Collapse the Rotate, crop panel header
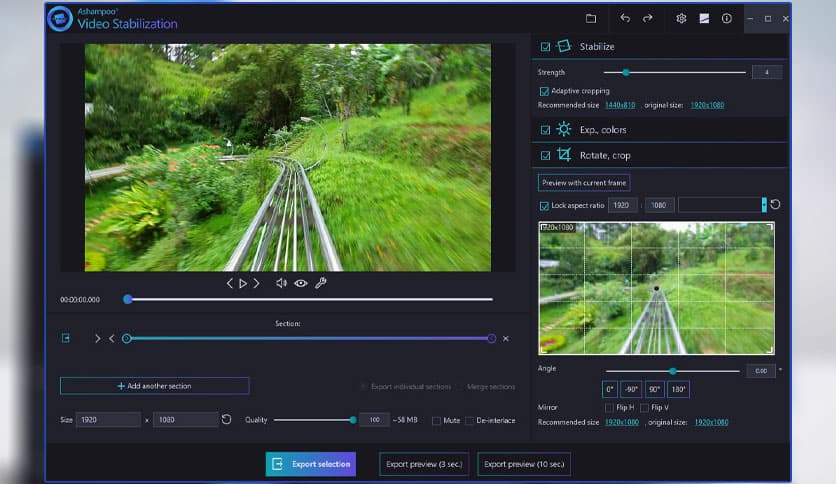 pyautogui.click(x=660, y=155)
